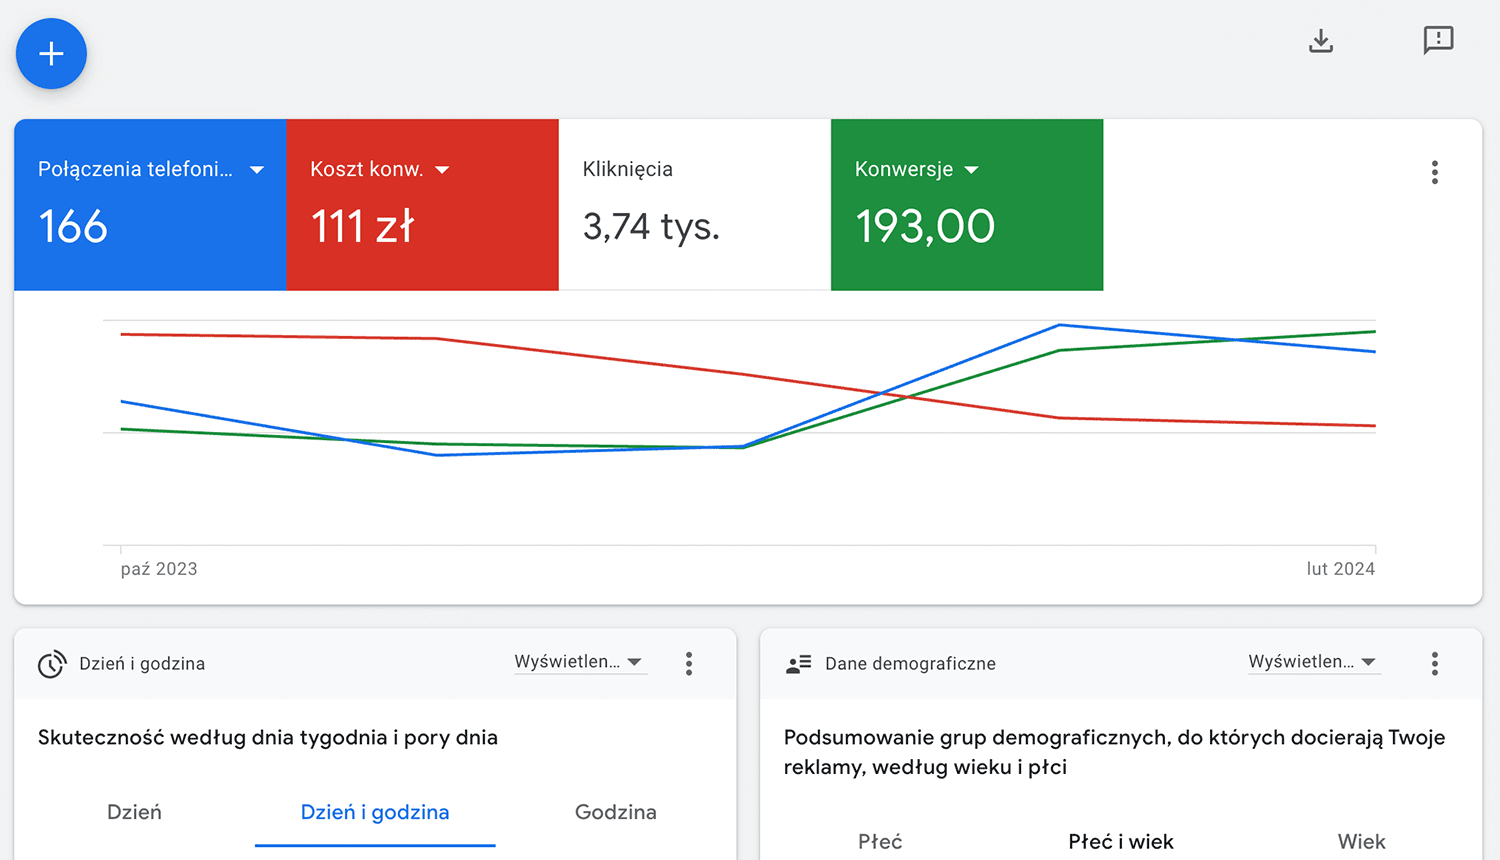1500x860 pixels.
Task: Expand the Konwersje metric dropdown
Action: pos(971,170)
